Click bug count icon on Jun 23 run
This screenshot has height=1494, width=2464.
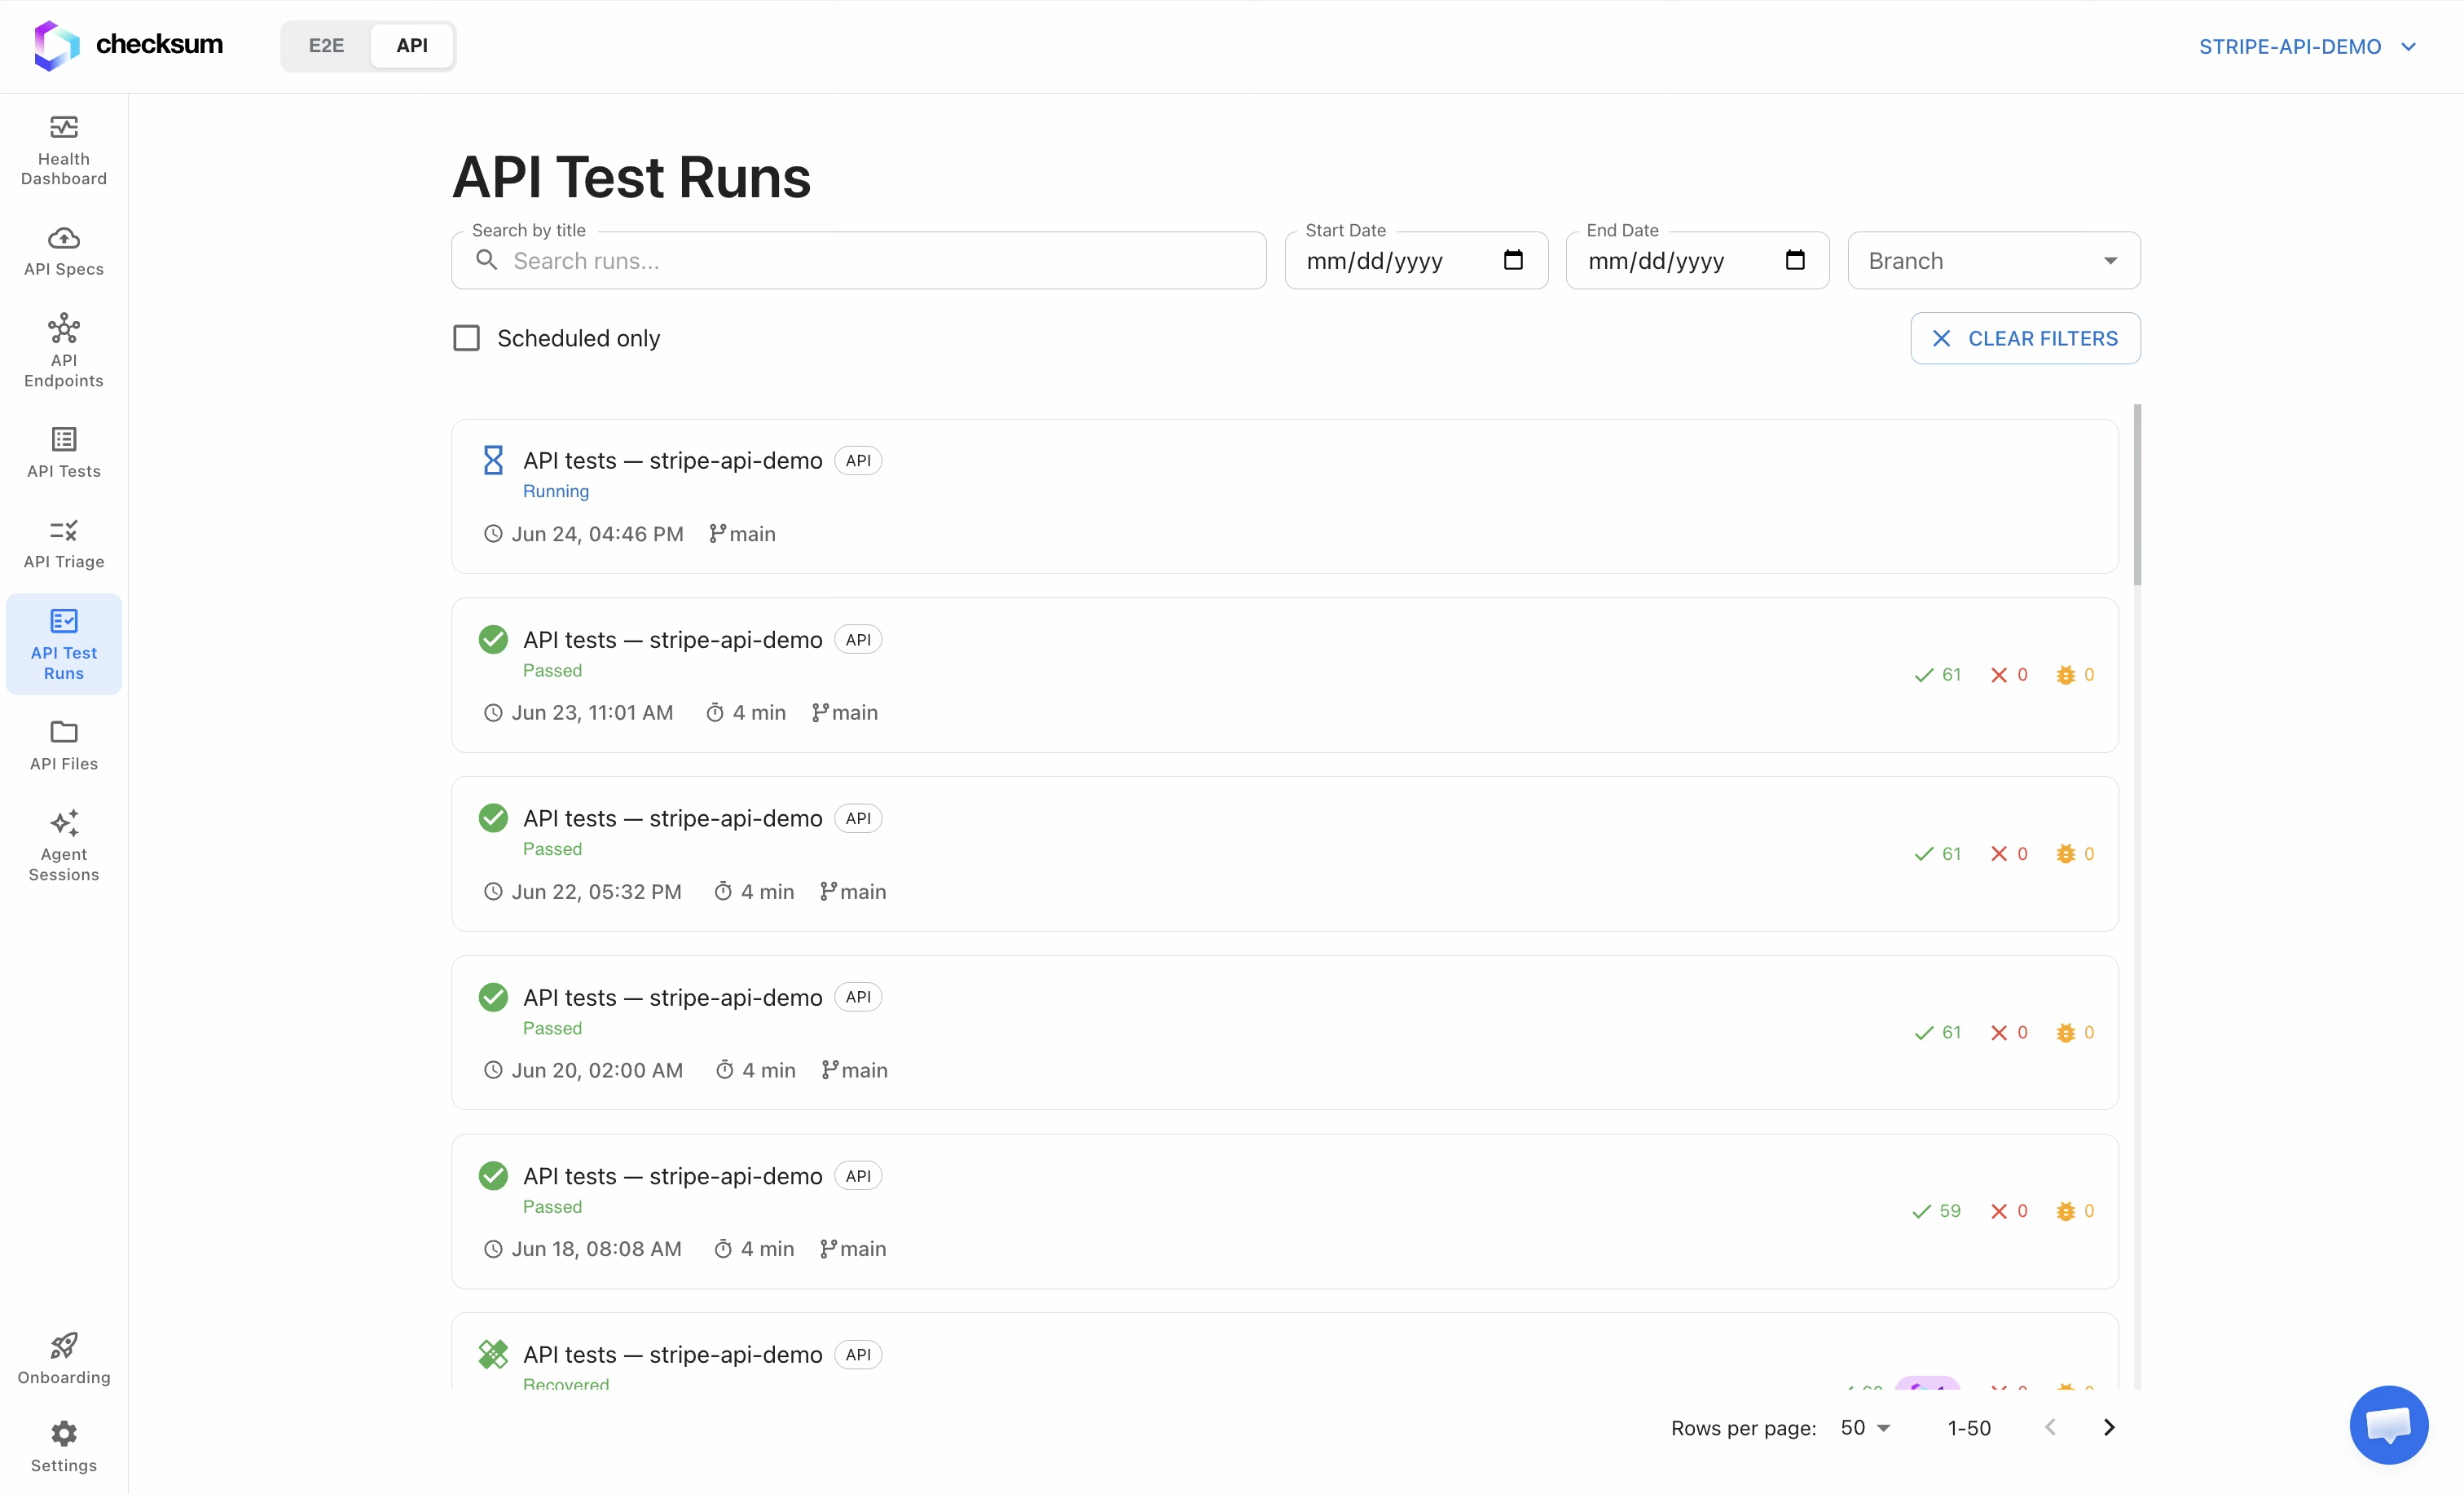[x=2065, y=675]
